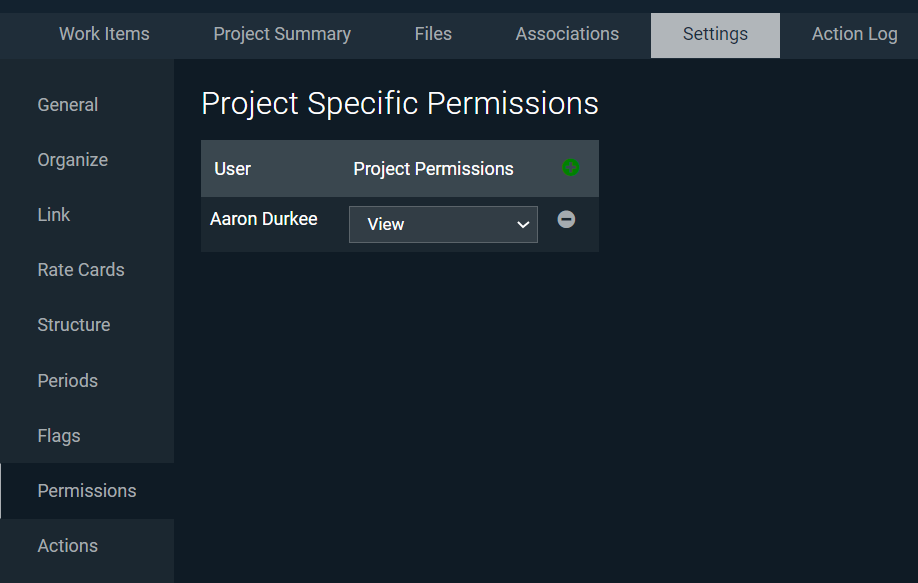Image resolution: width=918 pixels, height=583 pixels.
Task: Go to the Files tab
Action: pos(433,34)
